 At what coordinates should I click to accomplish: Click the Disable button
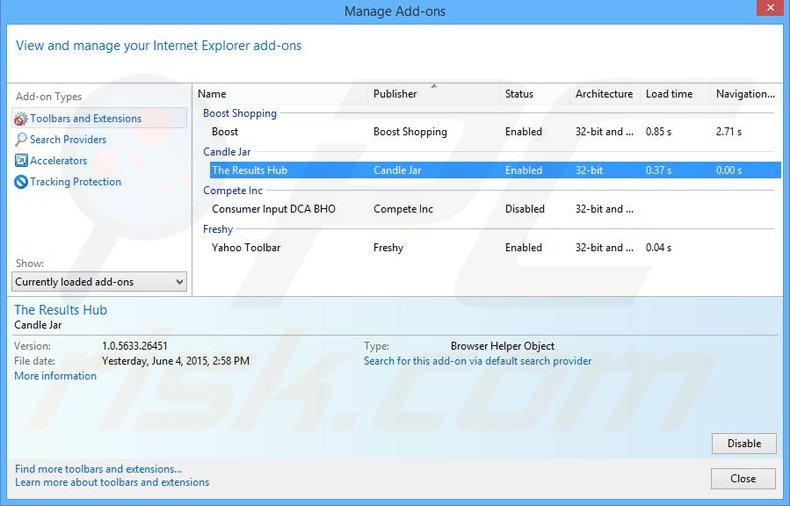coord(744,444)
